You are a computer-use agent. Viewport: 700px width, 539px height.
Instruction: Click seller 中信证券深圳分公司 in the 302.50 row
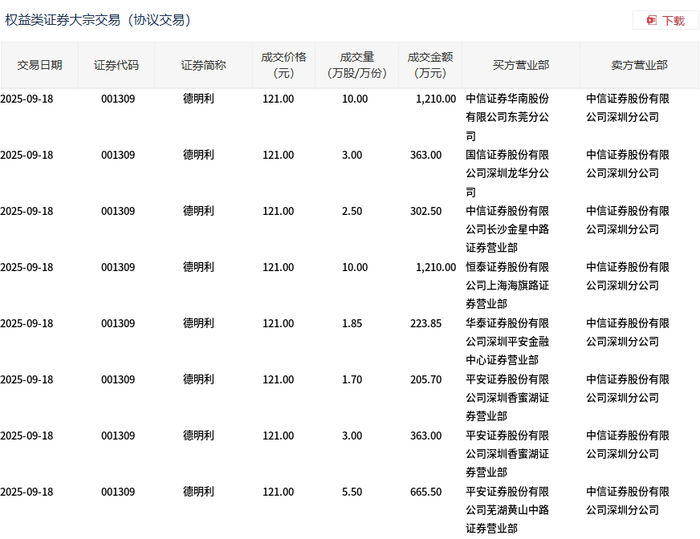[x=628, y=220]
